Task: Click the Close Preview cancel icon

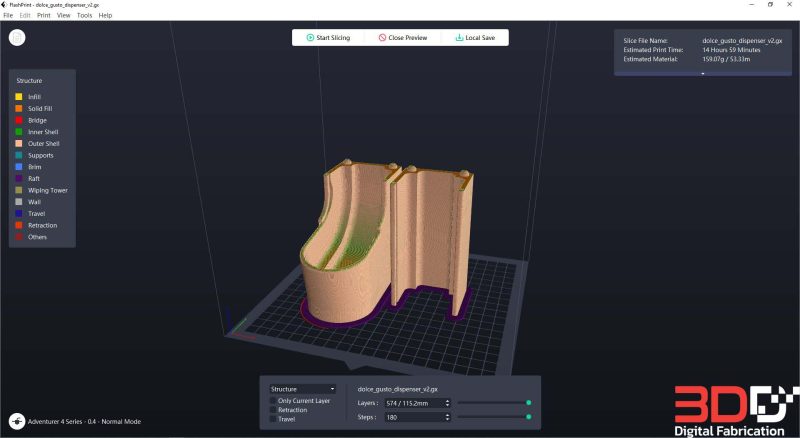Action: pyautogui.click(x=382, y=37)
